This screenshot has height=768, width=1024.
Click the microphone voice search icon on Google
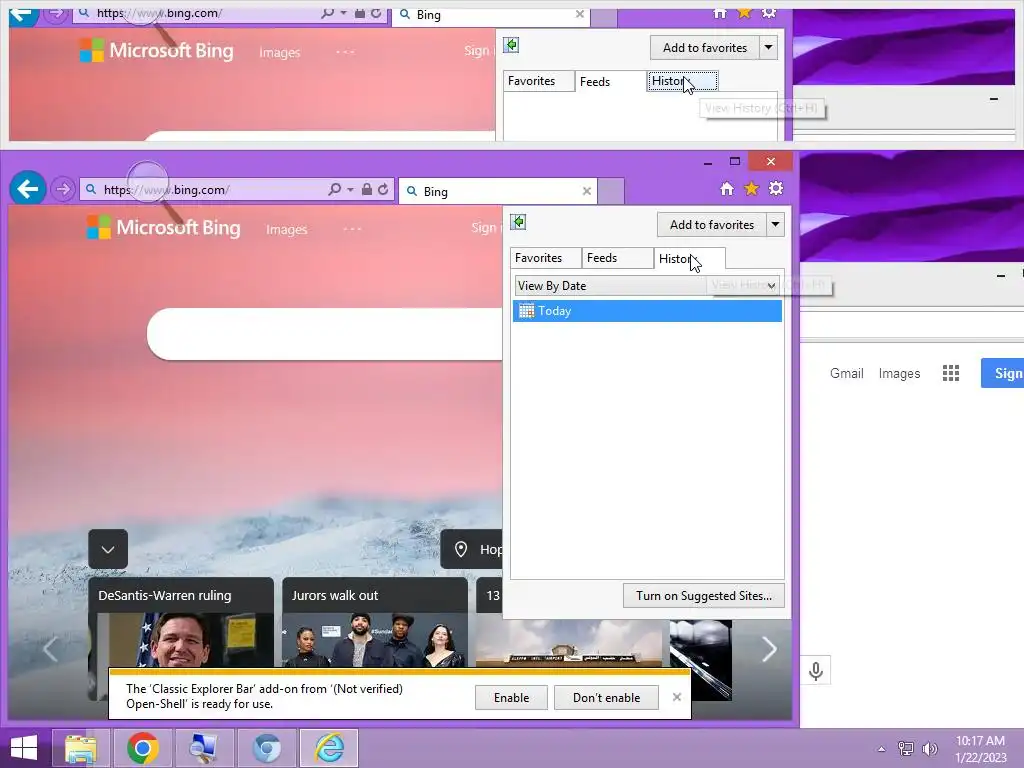(815, 671)
